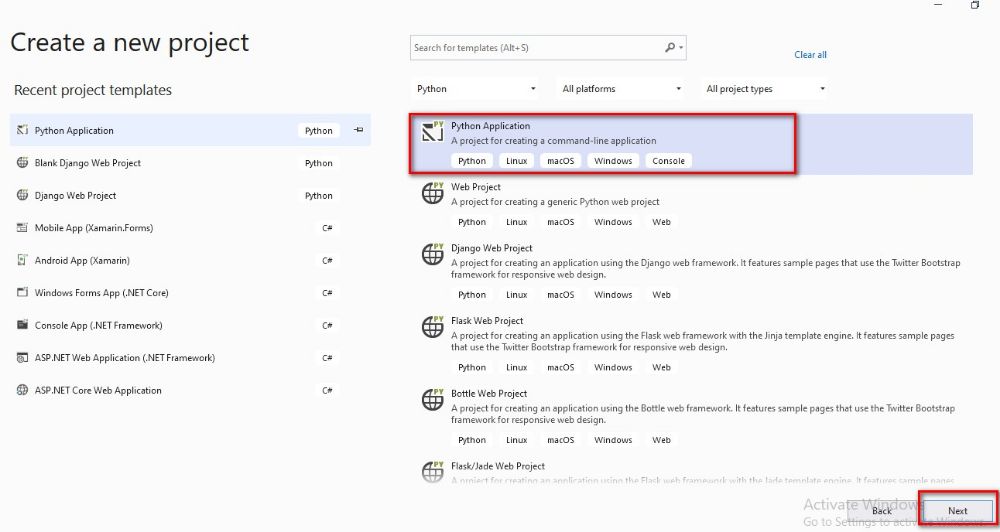Image resolution: width=1000 pixels, height=532 pixels.
Task: Select ASP.NET Web Application (.NET Framework)
Action: pyautogui.click(x=190, y=358)
